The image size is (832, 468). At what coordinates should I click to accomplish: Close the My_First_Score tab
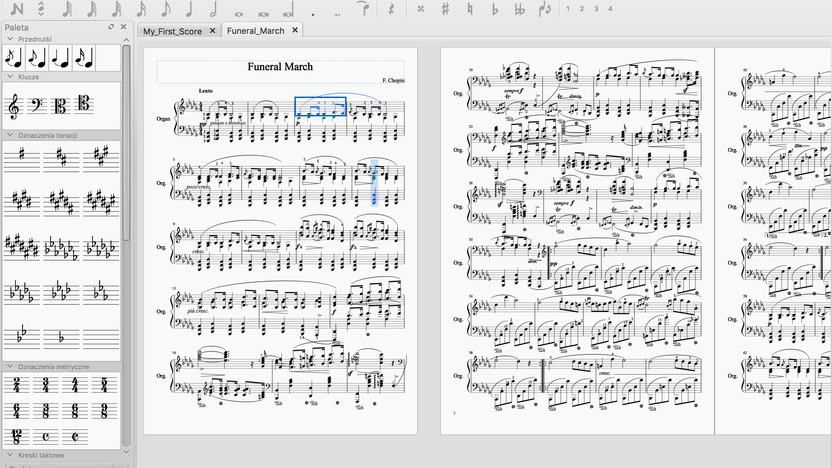point(212,31)
